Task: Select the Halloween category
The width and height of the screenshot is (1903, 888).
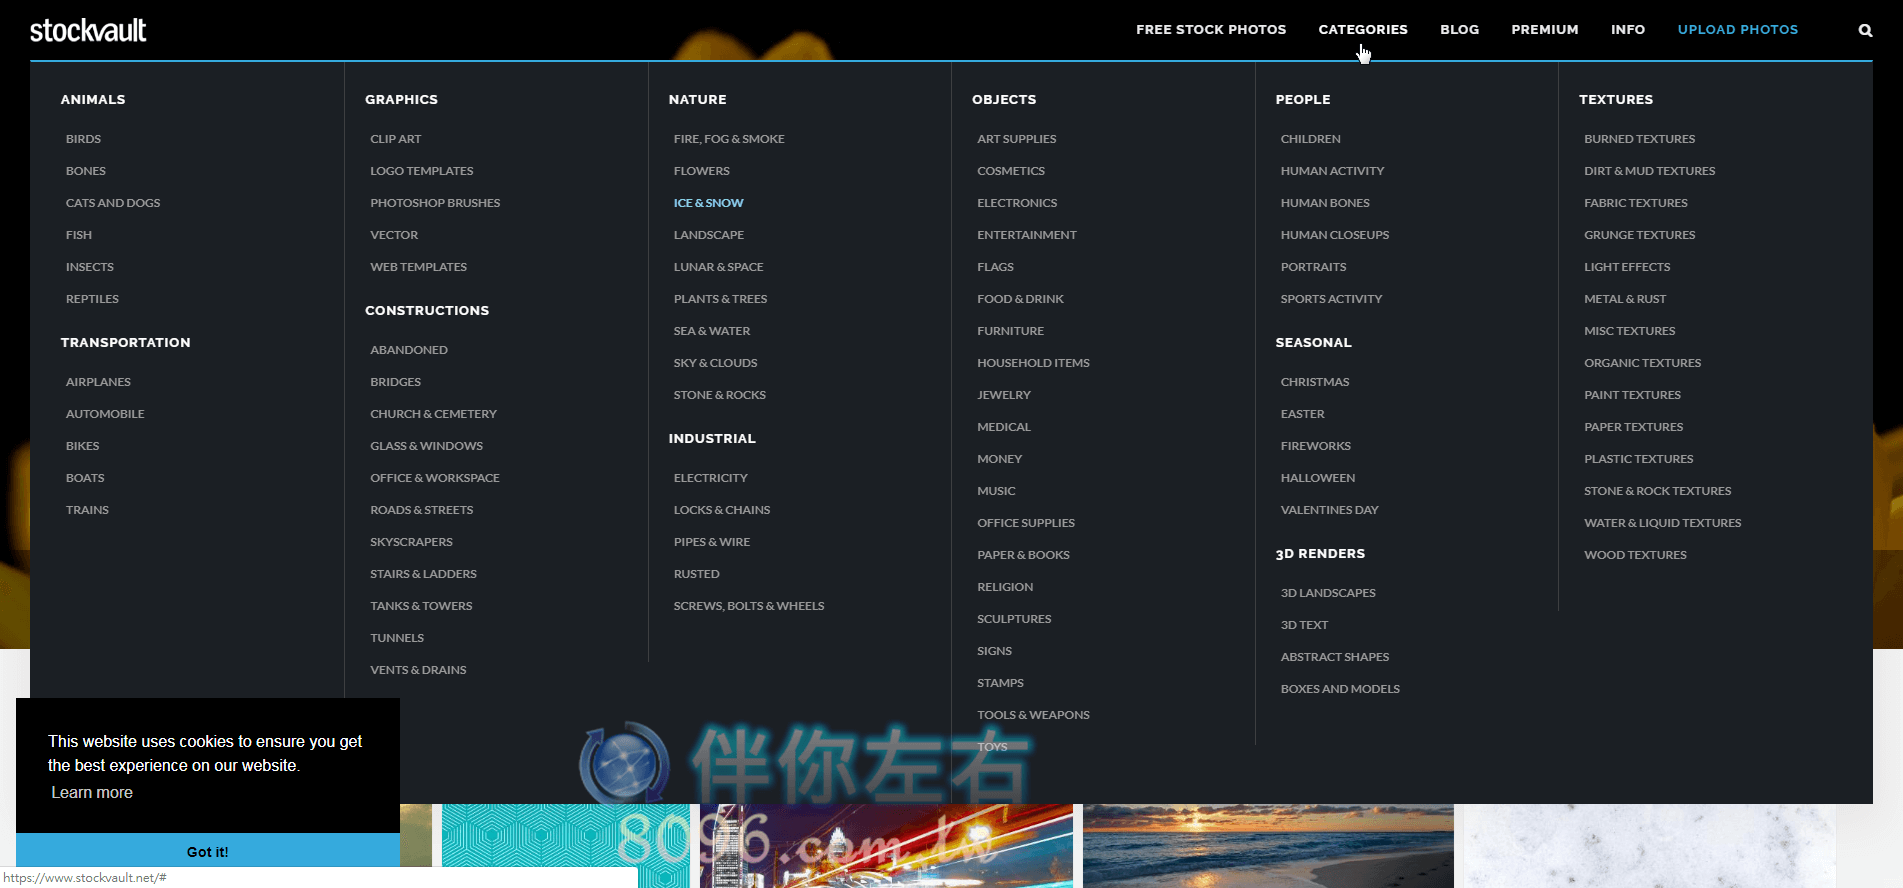Action: [1318, 478]
